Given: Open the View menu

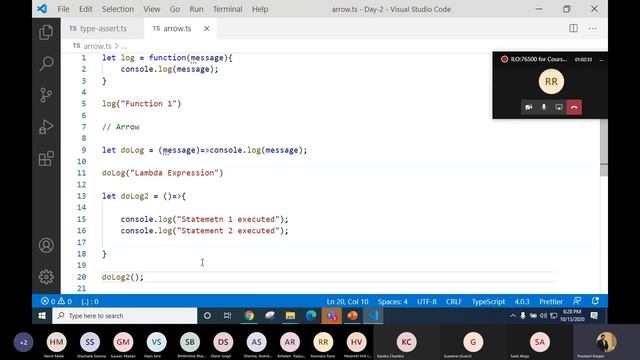Looking at the screenshot, I should (151, 9).
